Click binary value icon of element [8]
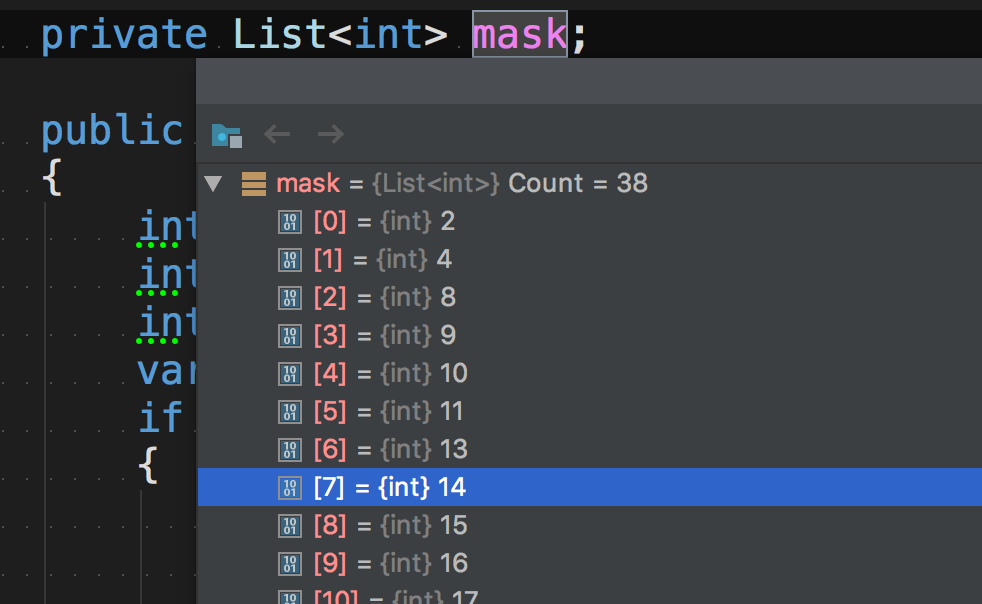 (x=289, y=526)
